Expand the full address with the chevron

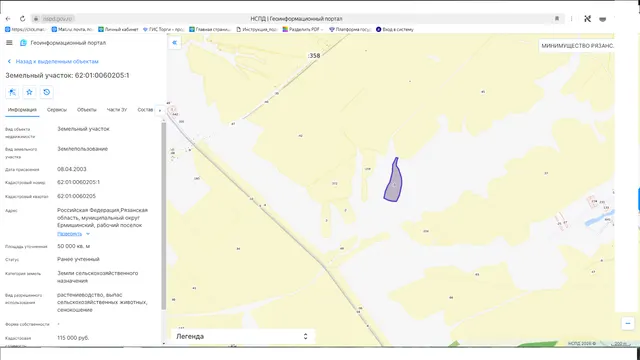pyautogui.click(x=88, y=234)
